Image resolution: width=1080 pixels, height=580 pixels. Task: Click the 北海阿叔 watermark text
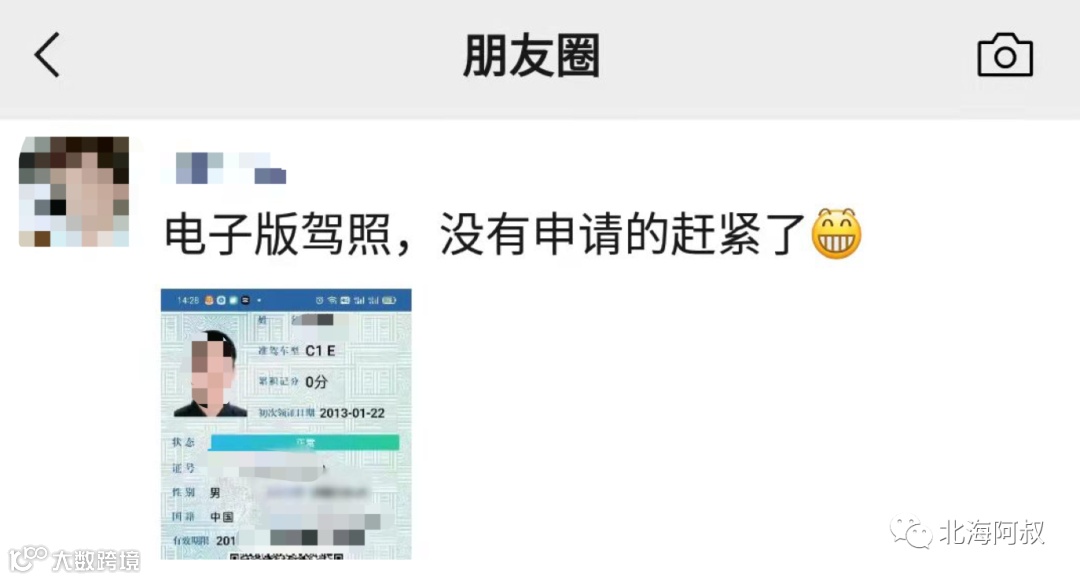click(993, 532)
